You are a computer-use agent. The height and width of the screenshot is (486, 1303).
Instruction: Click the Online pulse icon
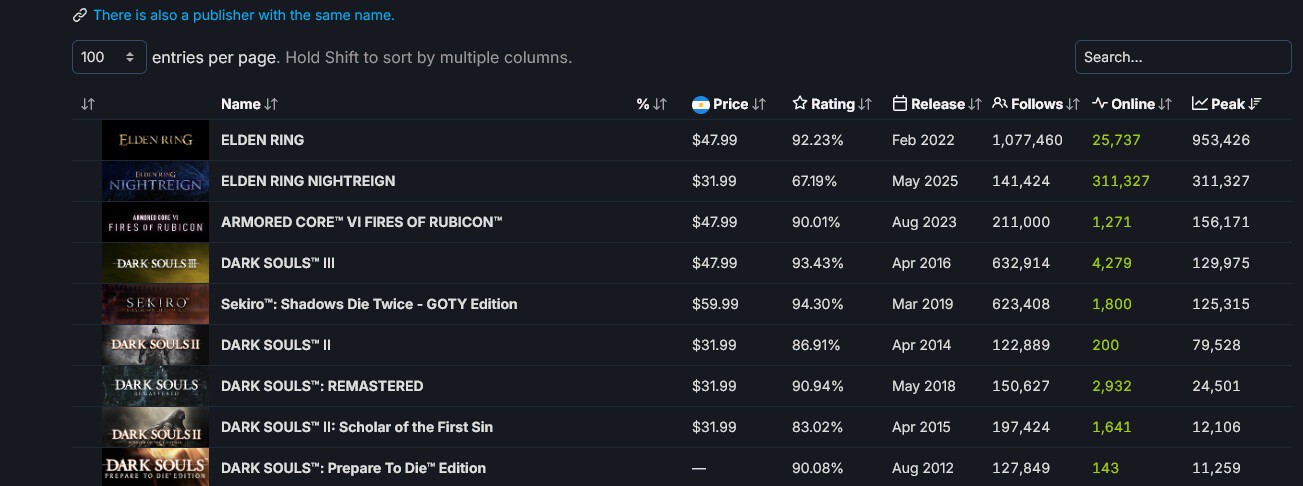(1100, 104)
